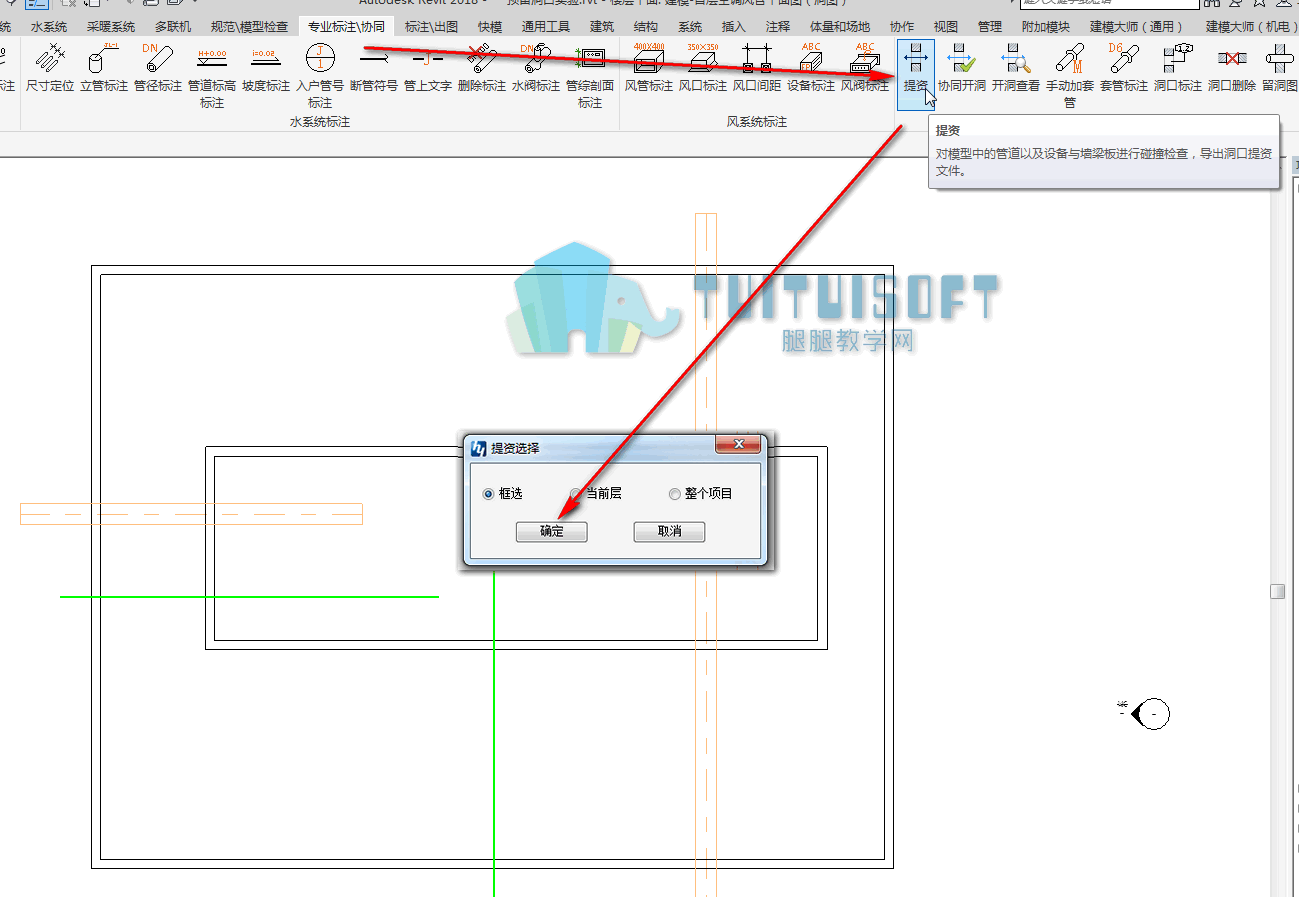The image size is (1299, 897).
Task: Open the 建模大师（通用） tab
Action: tap(1137, 27)
